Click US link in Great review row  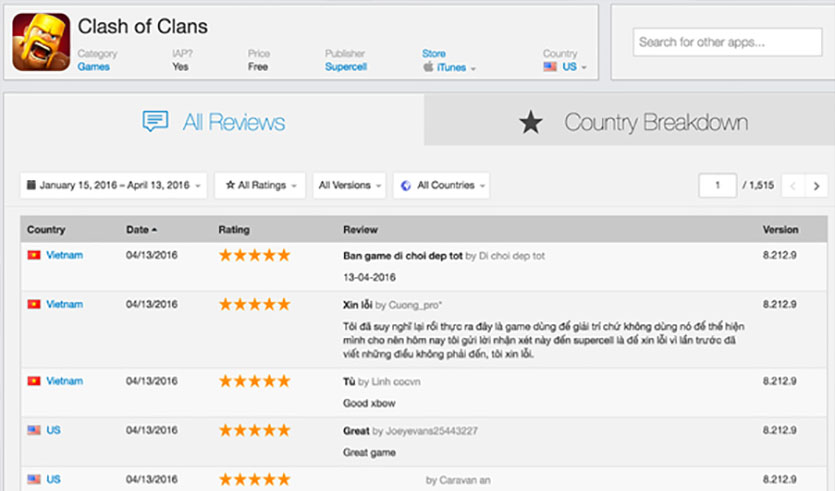click(x=53, y=430)
